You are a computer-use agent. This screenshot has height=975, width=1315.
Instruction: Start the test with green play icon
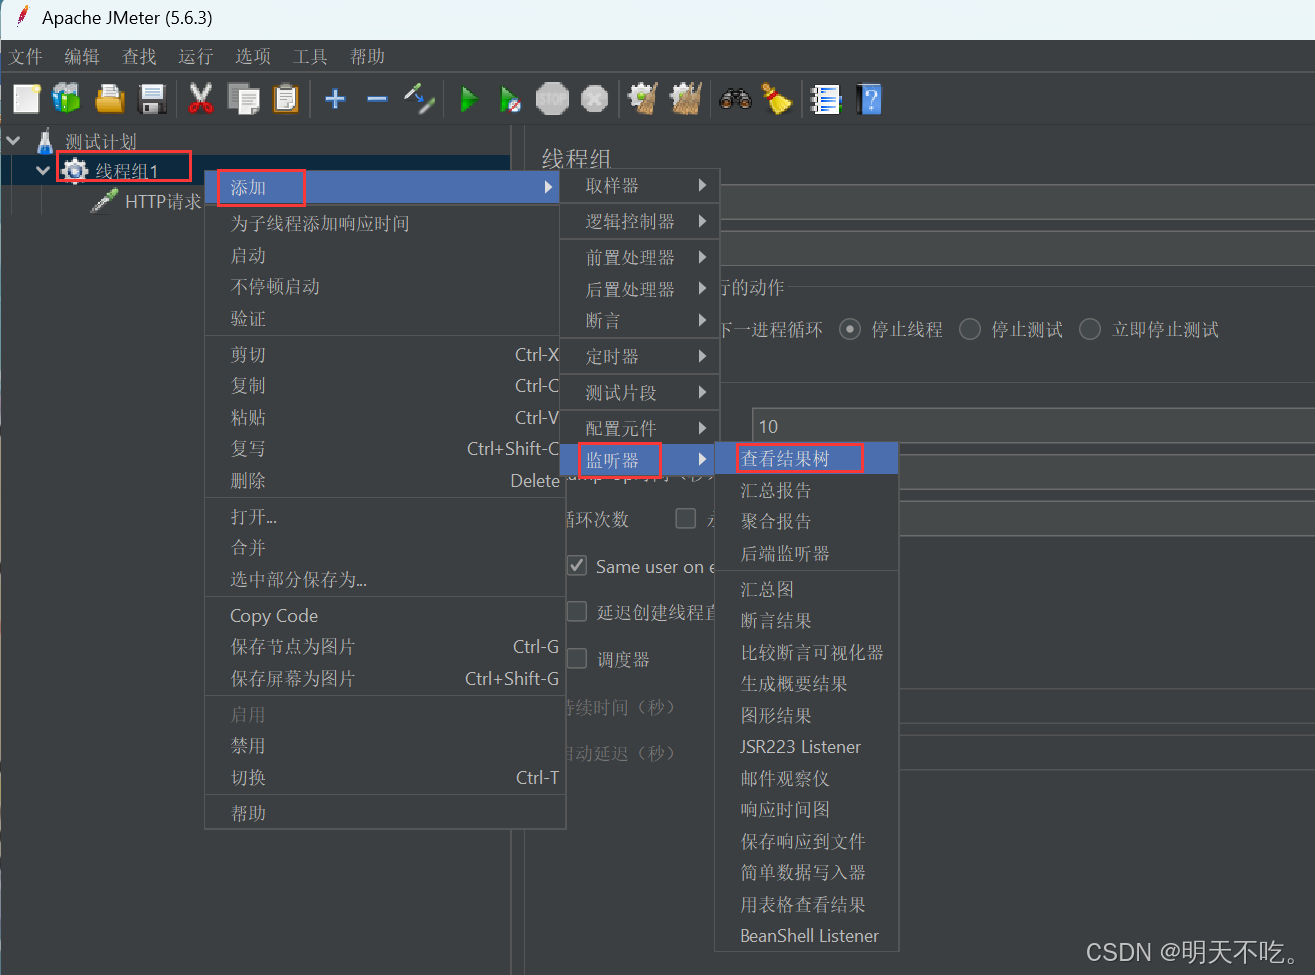click(x=468, y=98)
